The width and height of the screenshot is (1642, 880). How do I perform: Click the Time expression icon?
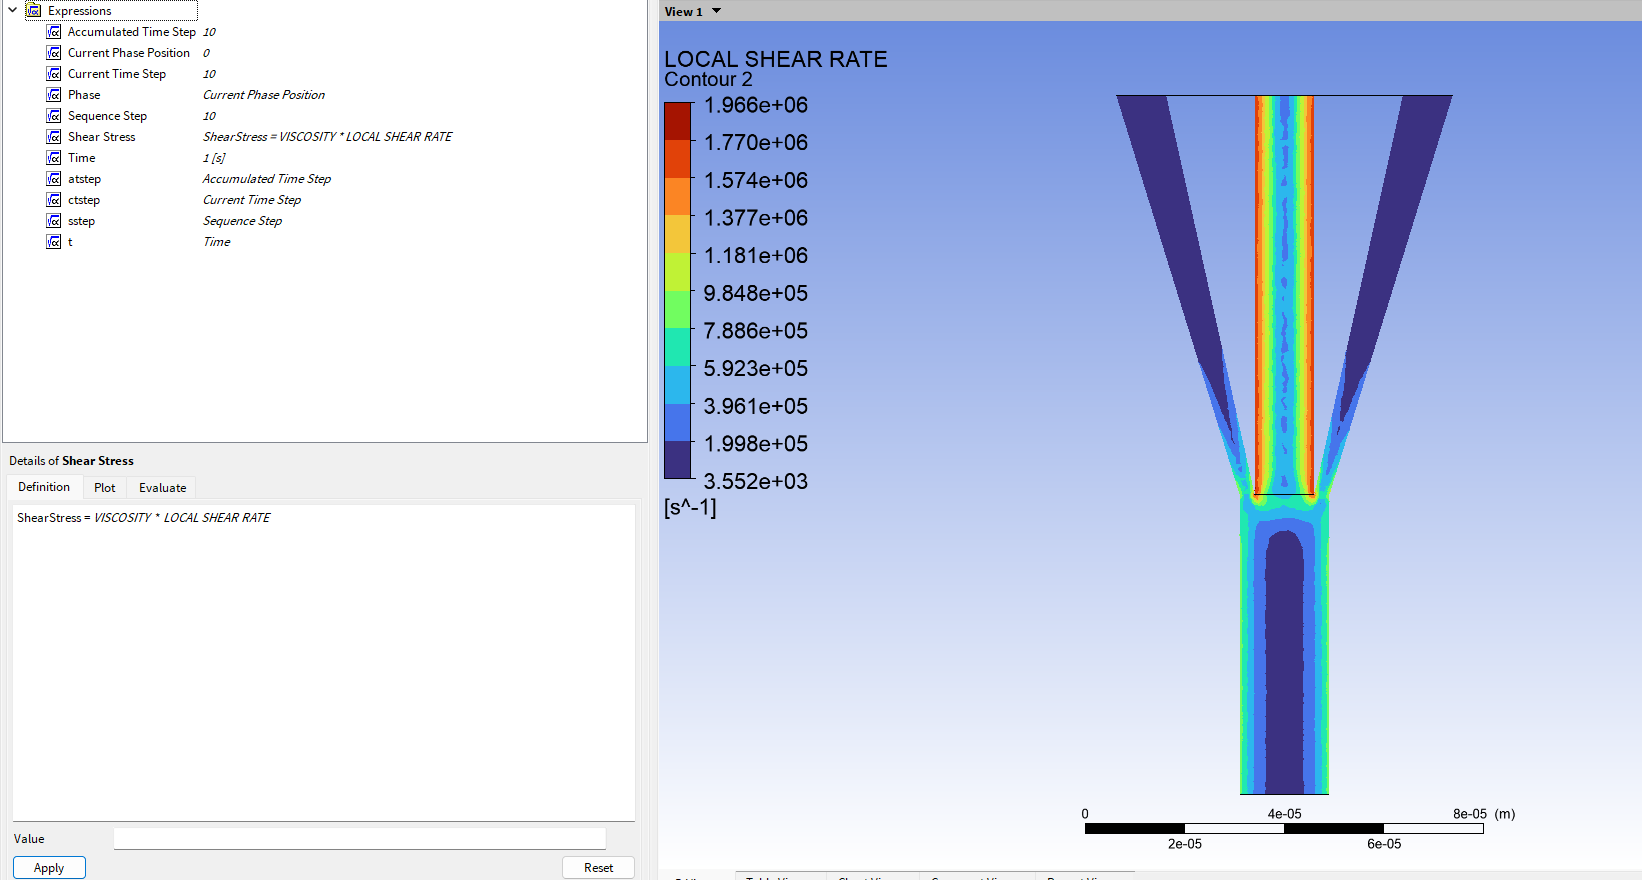54,158
